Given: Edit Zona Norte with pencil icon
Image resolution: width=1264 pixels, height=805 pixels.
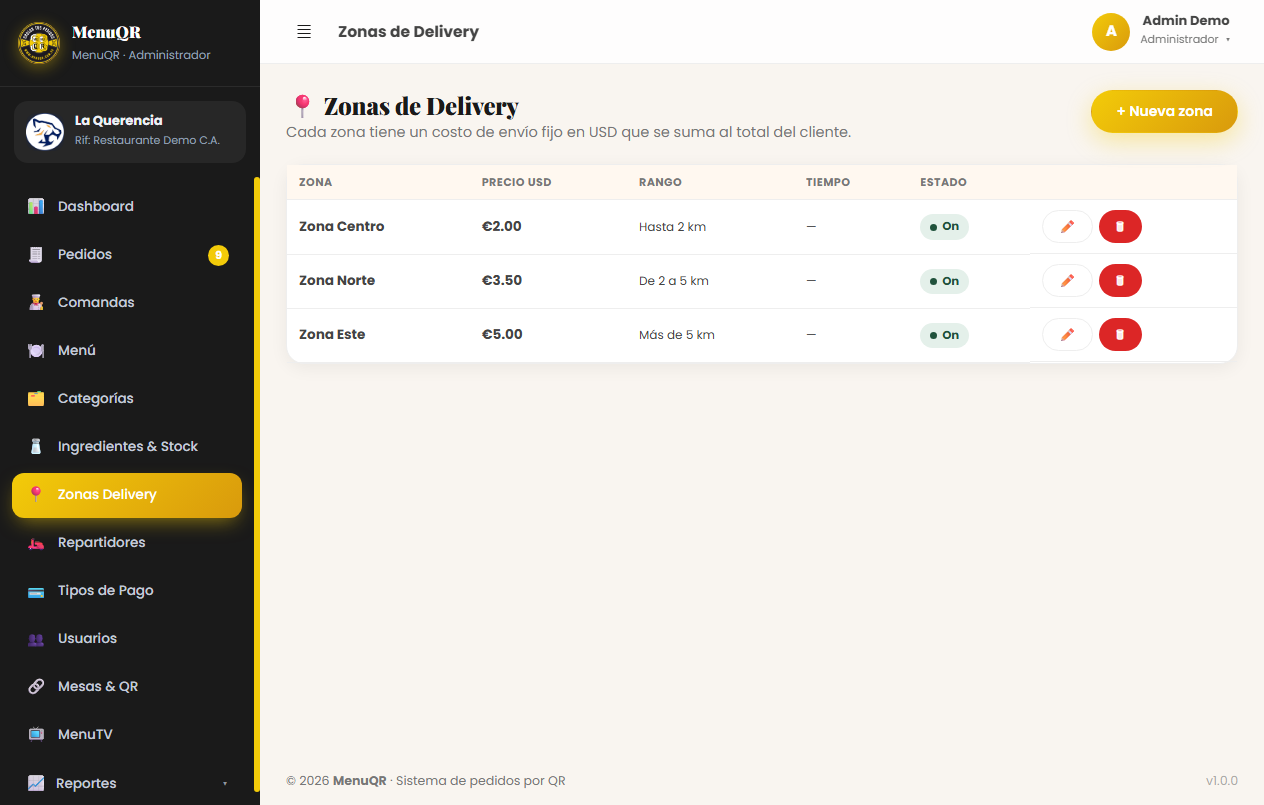Looking at the screenshot, I should [1067, 281].
